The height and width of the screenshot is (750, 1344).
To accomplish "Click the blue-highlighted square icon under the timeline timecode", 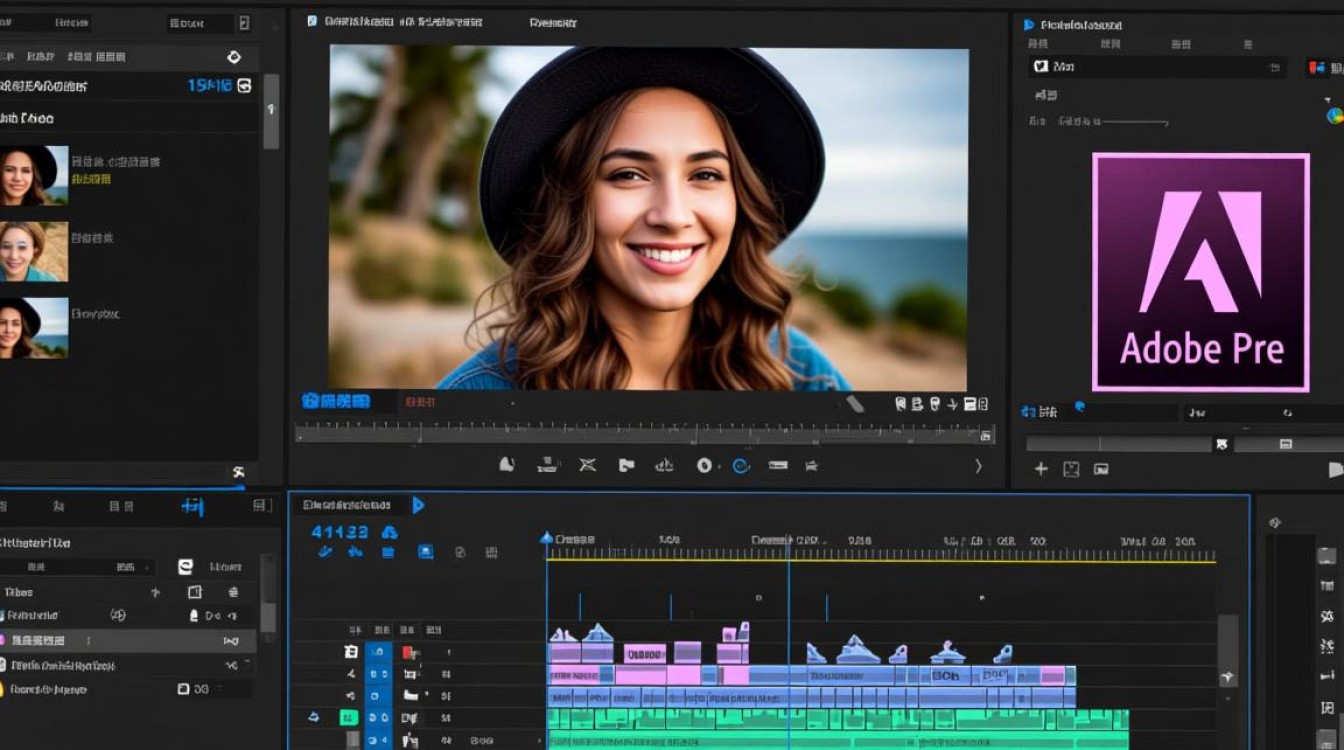I will 425,552.
